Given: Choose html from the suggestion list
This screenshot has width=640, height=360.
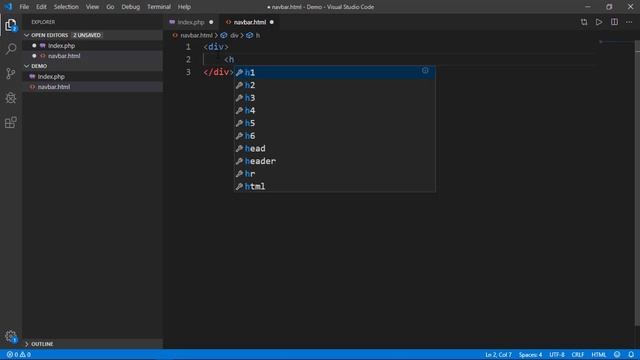Looking at the screenshot, I should click(334, 186).
